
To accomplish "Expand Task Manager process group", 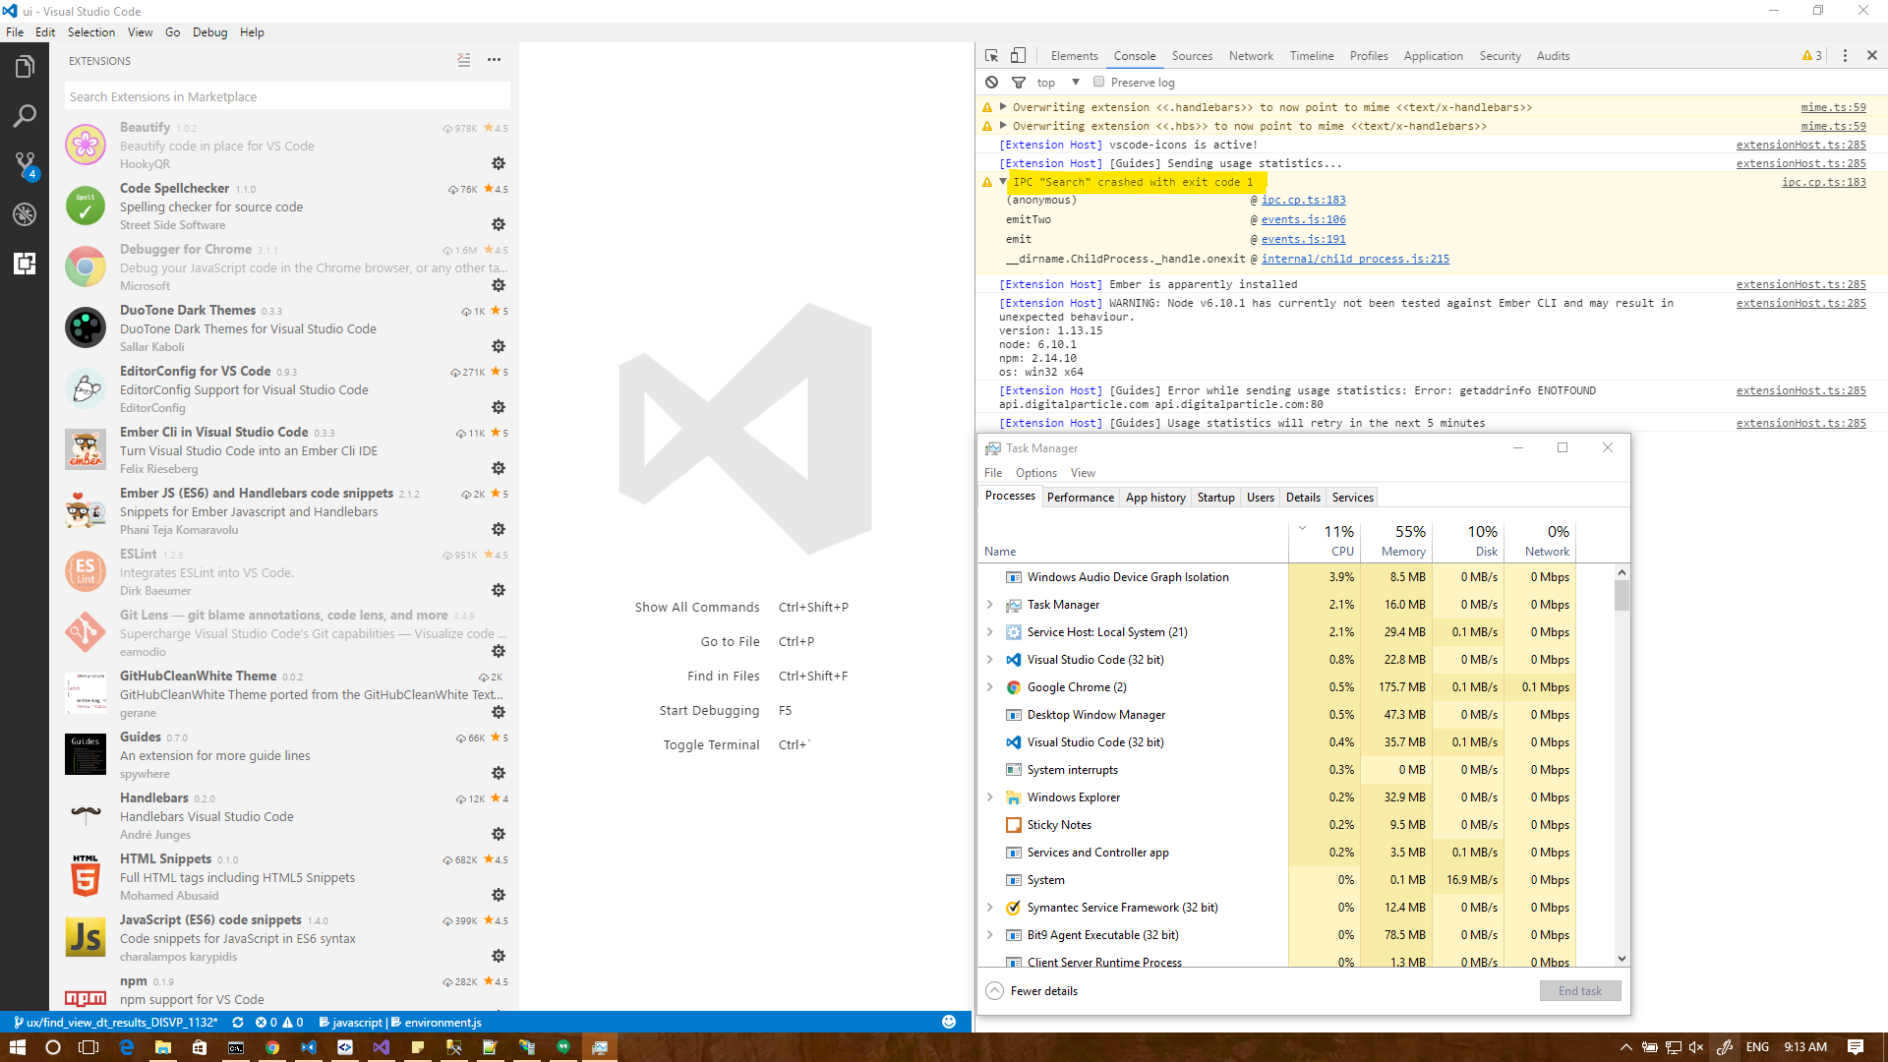I will 990,605.
